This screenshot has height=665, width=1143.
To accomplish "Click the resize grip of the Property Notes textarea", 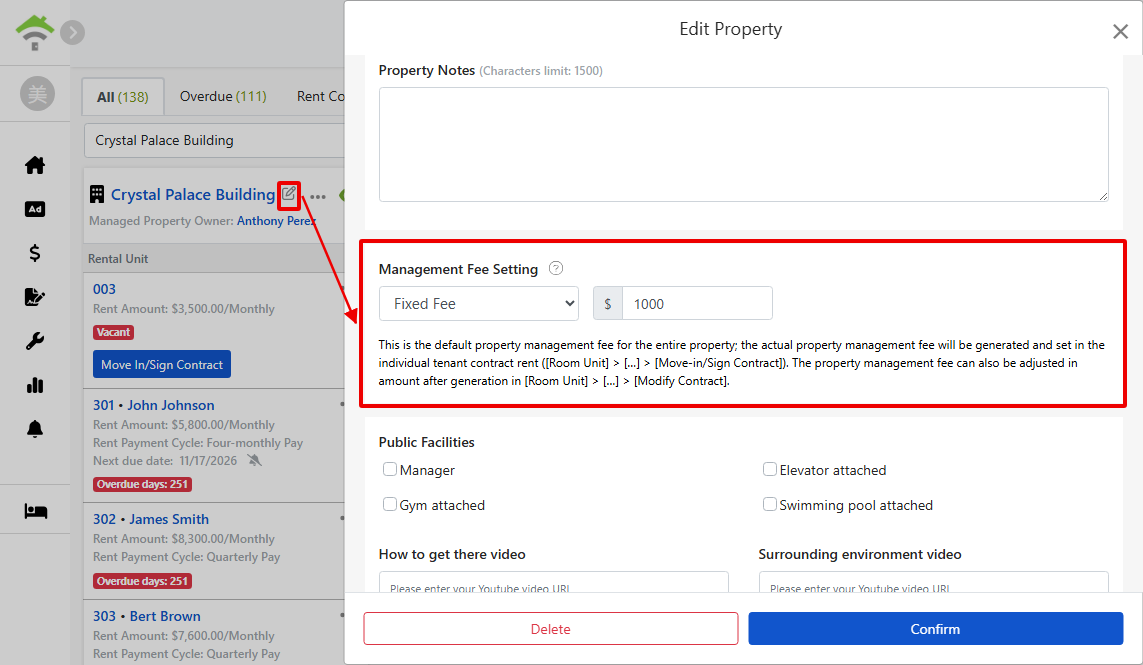I will (1103, 195).
